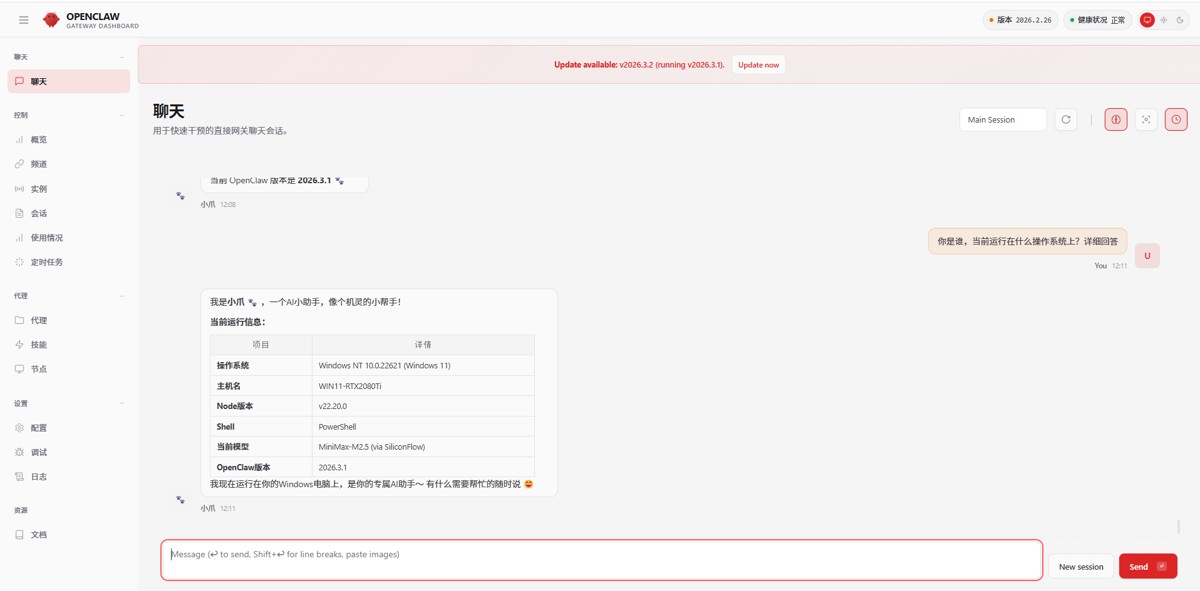Open the Main Session selector
Screen dimensions: 1200x591
coord(1003,120)
